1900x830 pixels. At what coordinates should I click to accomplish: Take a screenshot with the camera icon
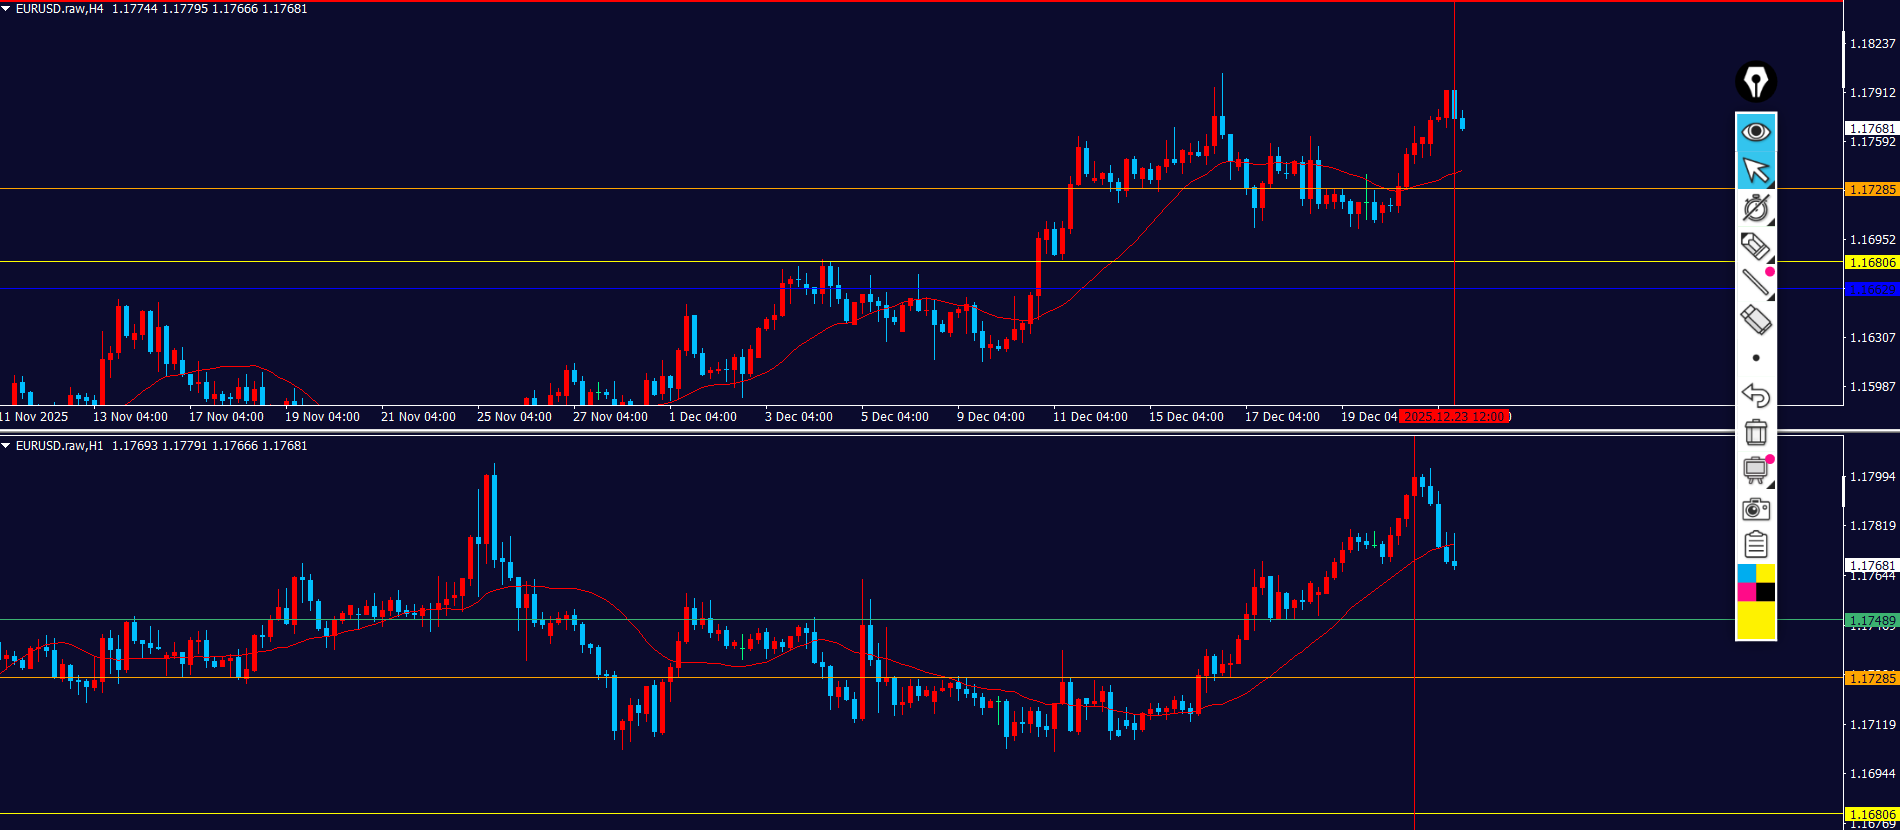coord(1755,509)
